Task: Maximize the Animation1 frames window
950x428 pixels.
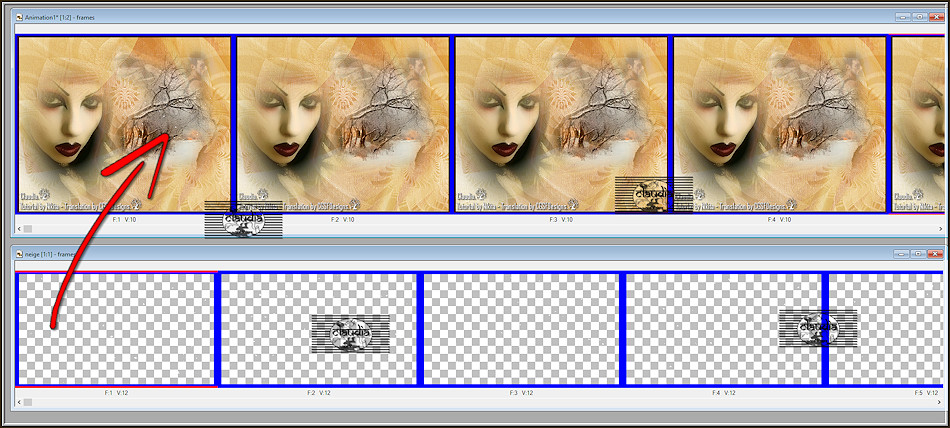Action: (x=920, y=18)
